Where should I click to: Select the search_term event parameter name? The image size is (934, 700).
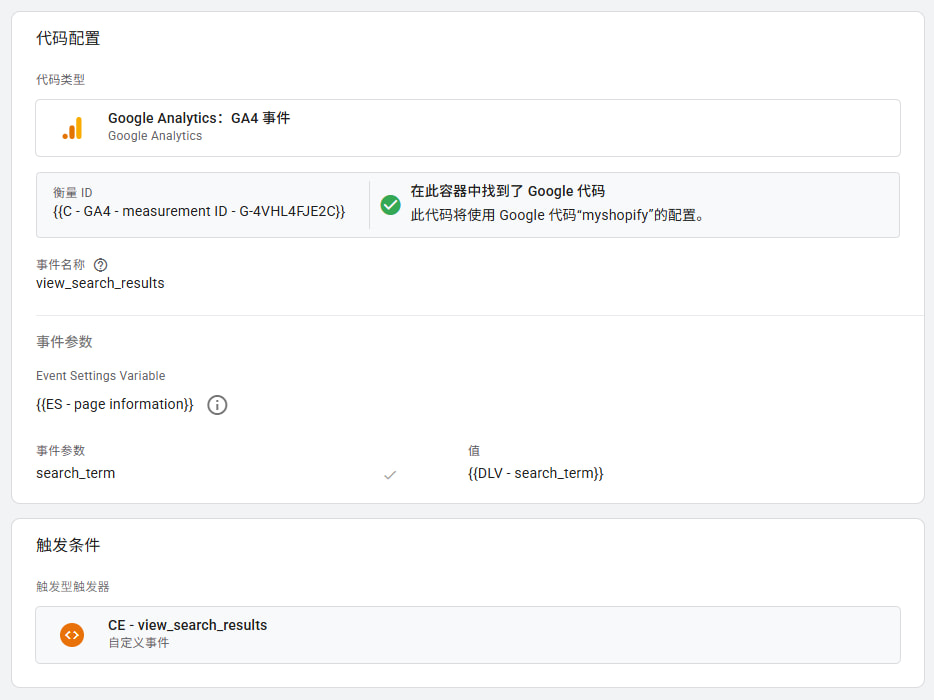point(76,473)
